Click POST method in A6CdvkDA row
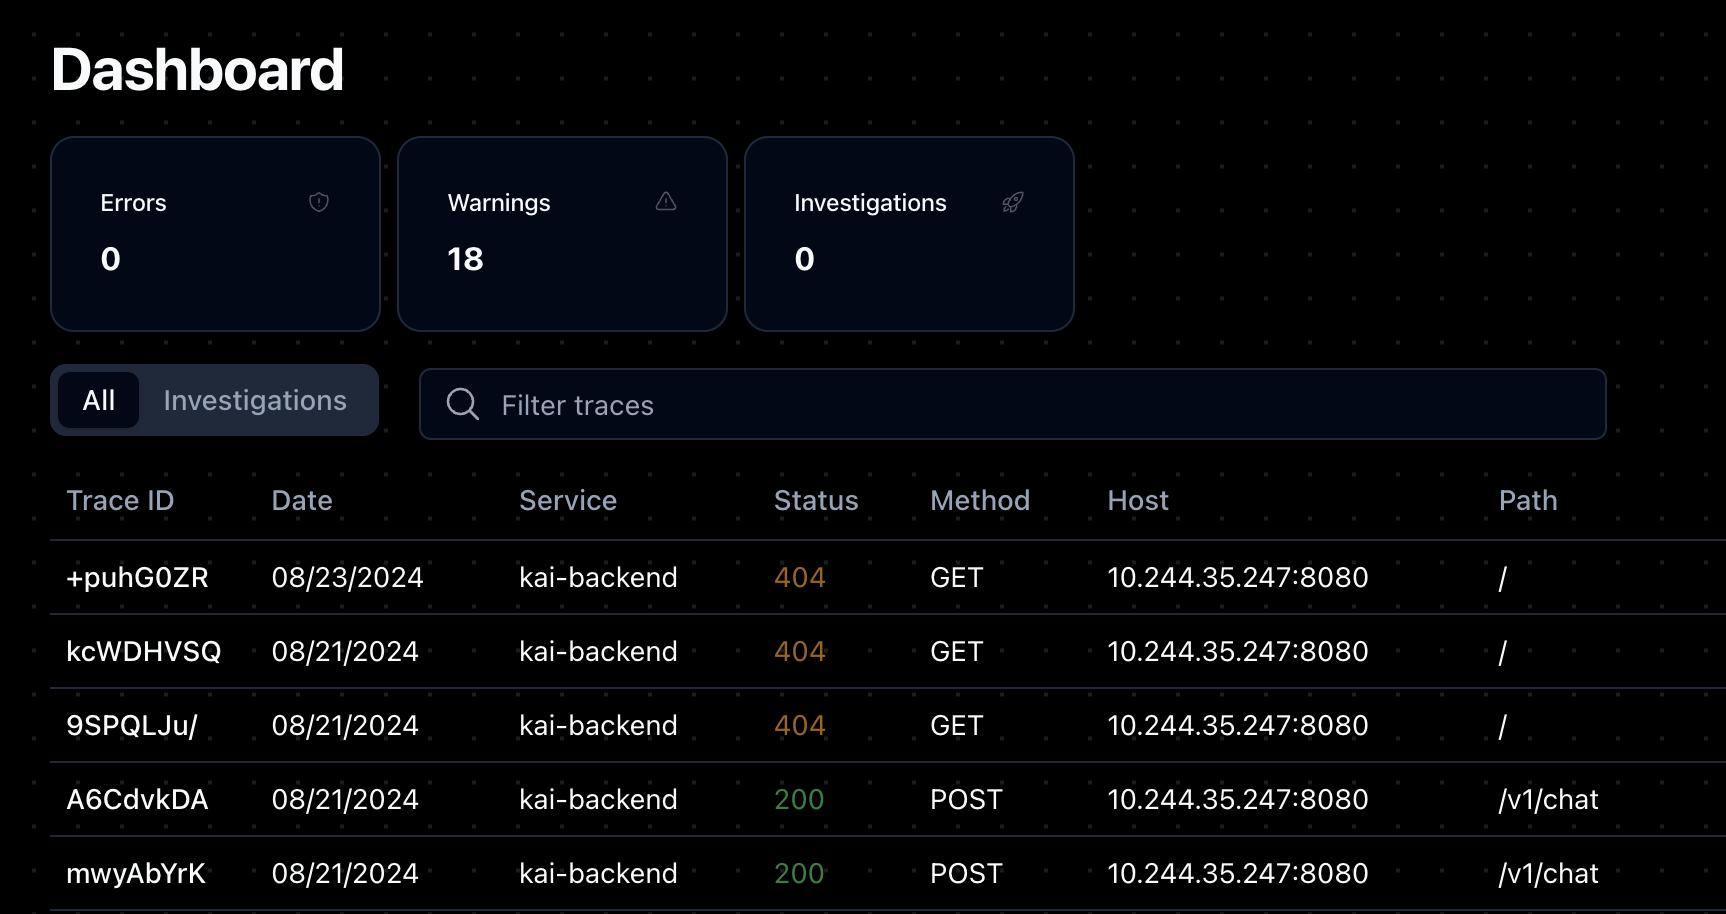 point(966,799)
